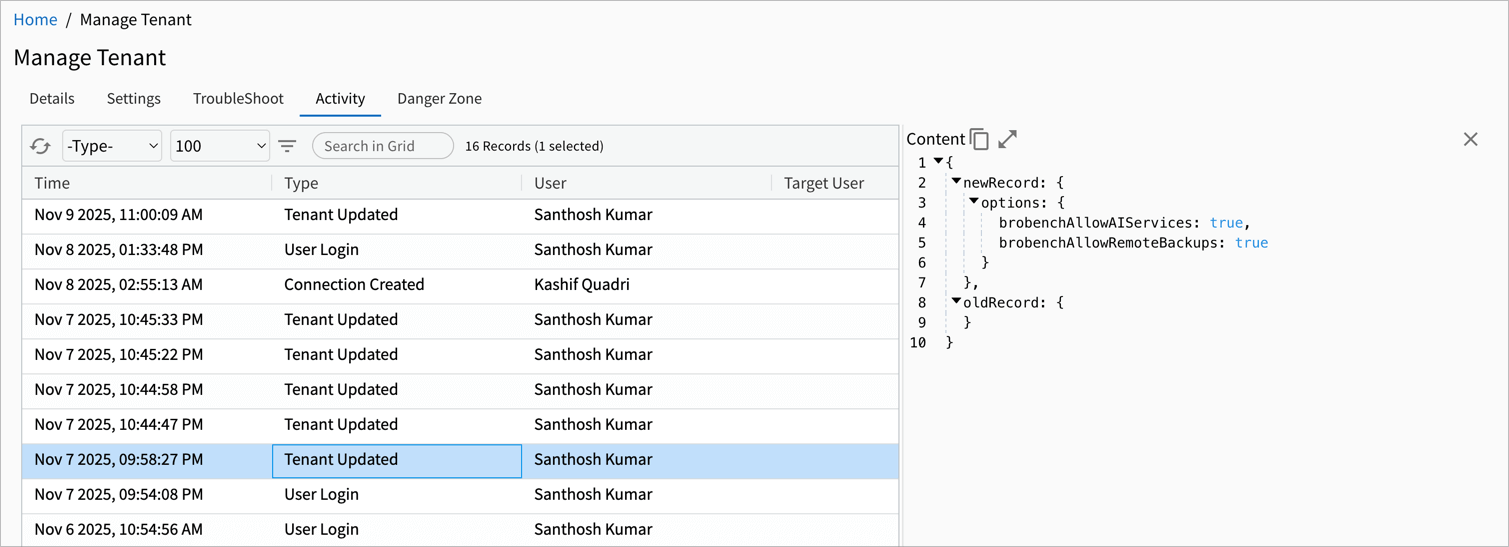
Task: Click the refresh grid icon
Action: (x=40, y=146)
